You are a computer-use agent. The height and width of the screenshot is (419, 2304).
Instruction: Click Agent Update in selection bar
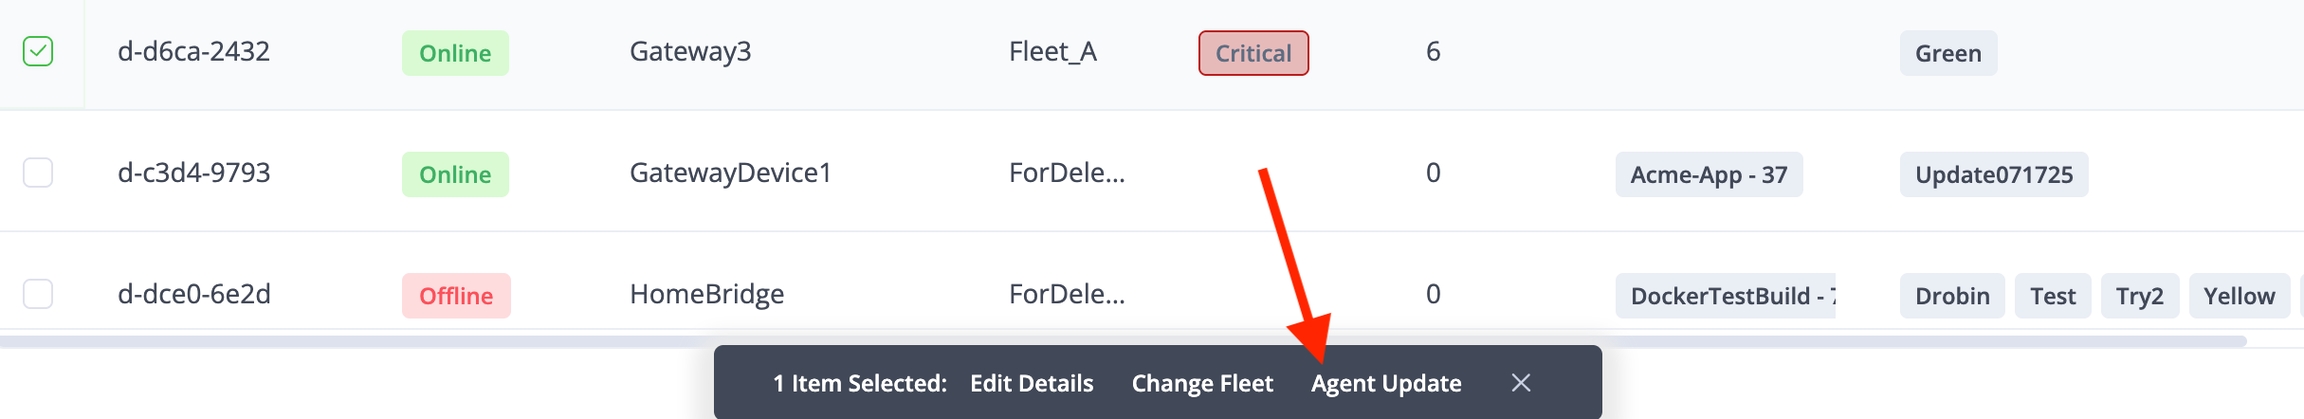pyautogui.click(x=1386, y=383)
